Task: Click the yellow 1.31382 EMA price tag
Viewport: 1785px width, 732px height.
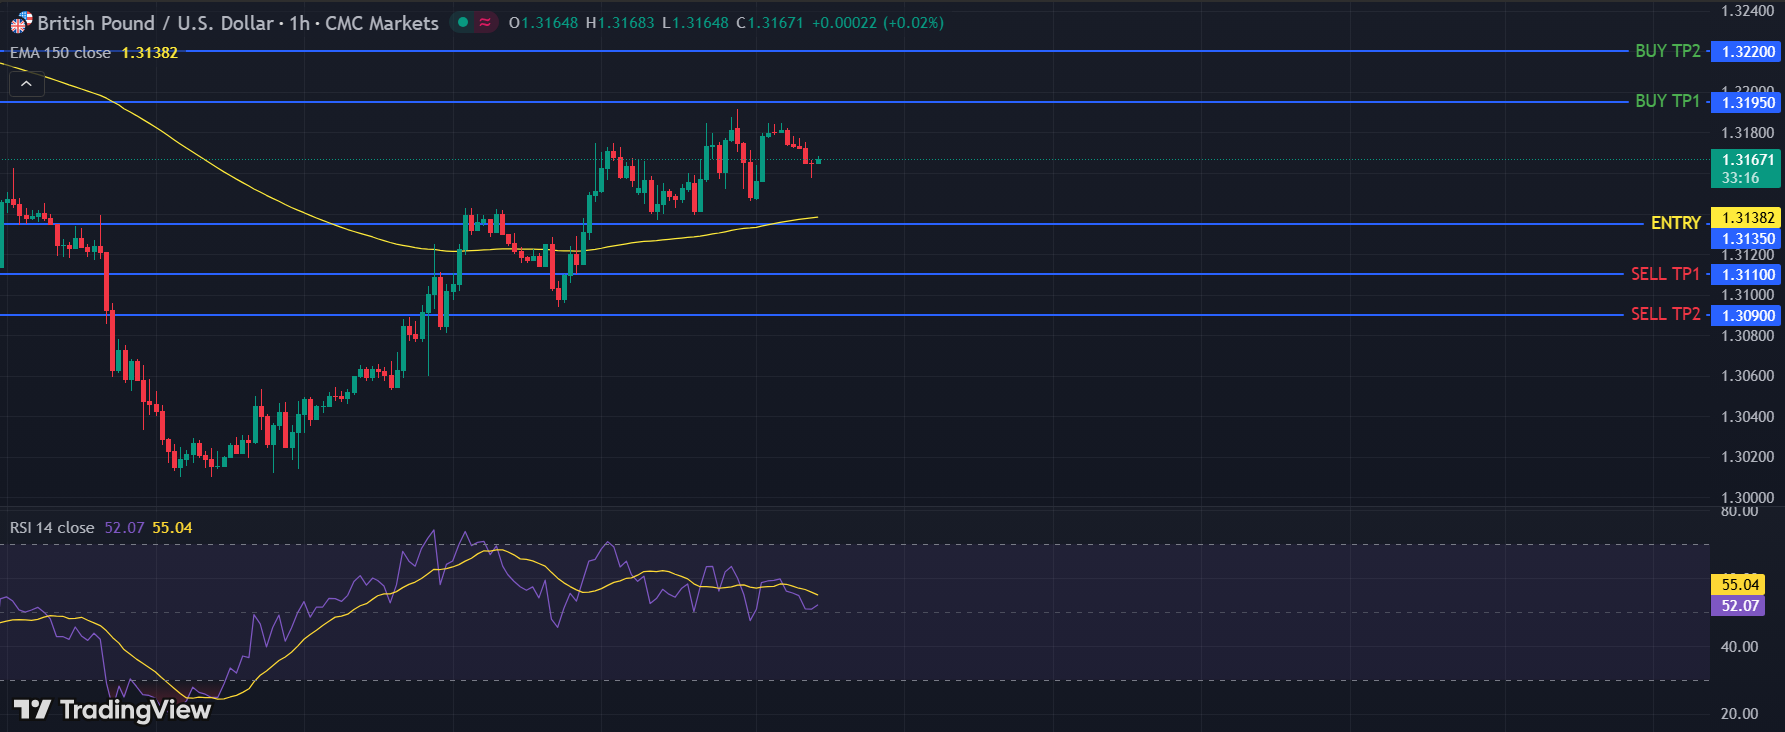Action: pyautogui.click(x=1747, y=218)
